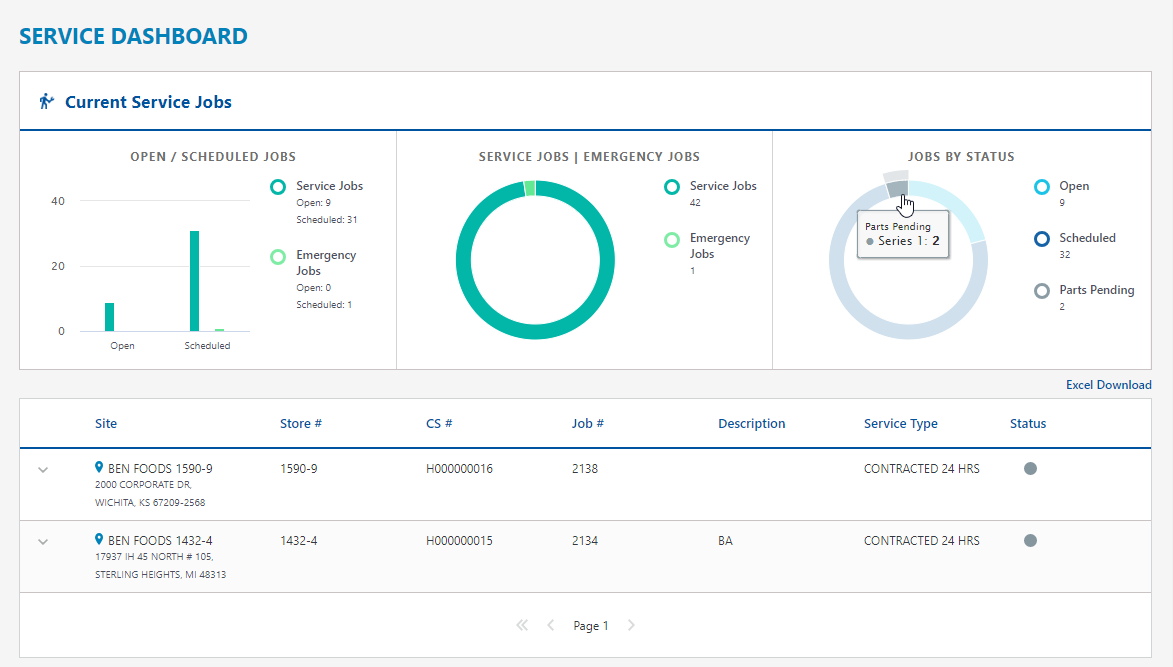
Task: Click the Site column header
Action: pyautogui.click(x=106, y=424)
